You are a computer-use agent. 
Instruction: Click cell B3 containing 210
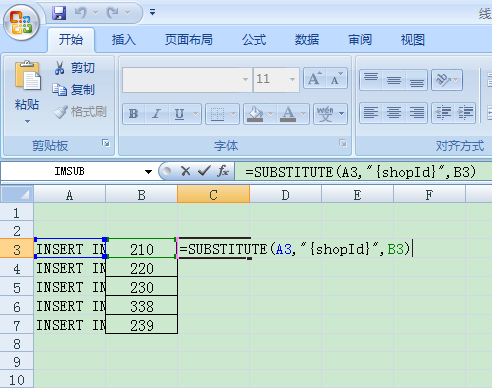tap(142, 249)
